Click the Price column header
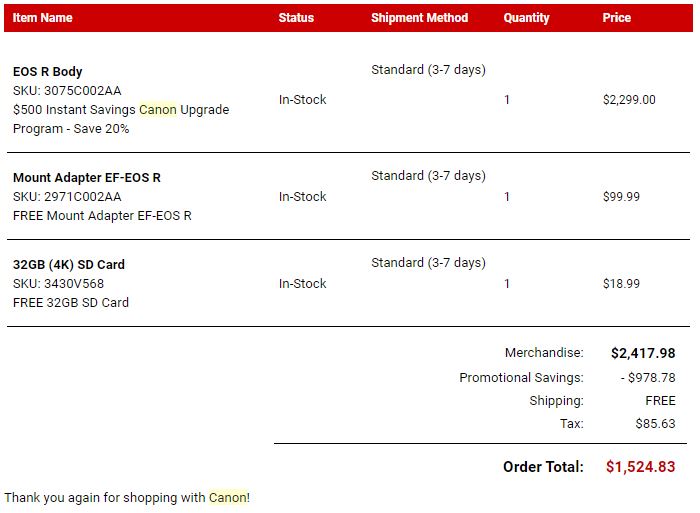This screenshot has width=700, height=513. 616,18
